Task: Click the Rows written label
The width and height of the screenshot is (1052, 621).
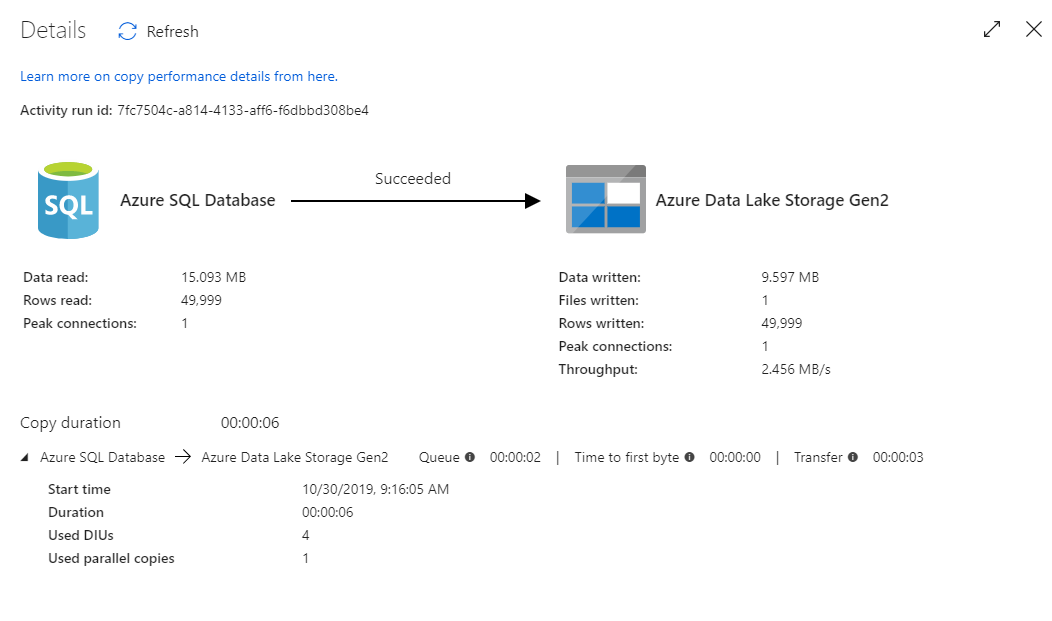Action: [601, 323]
